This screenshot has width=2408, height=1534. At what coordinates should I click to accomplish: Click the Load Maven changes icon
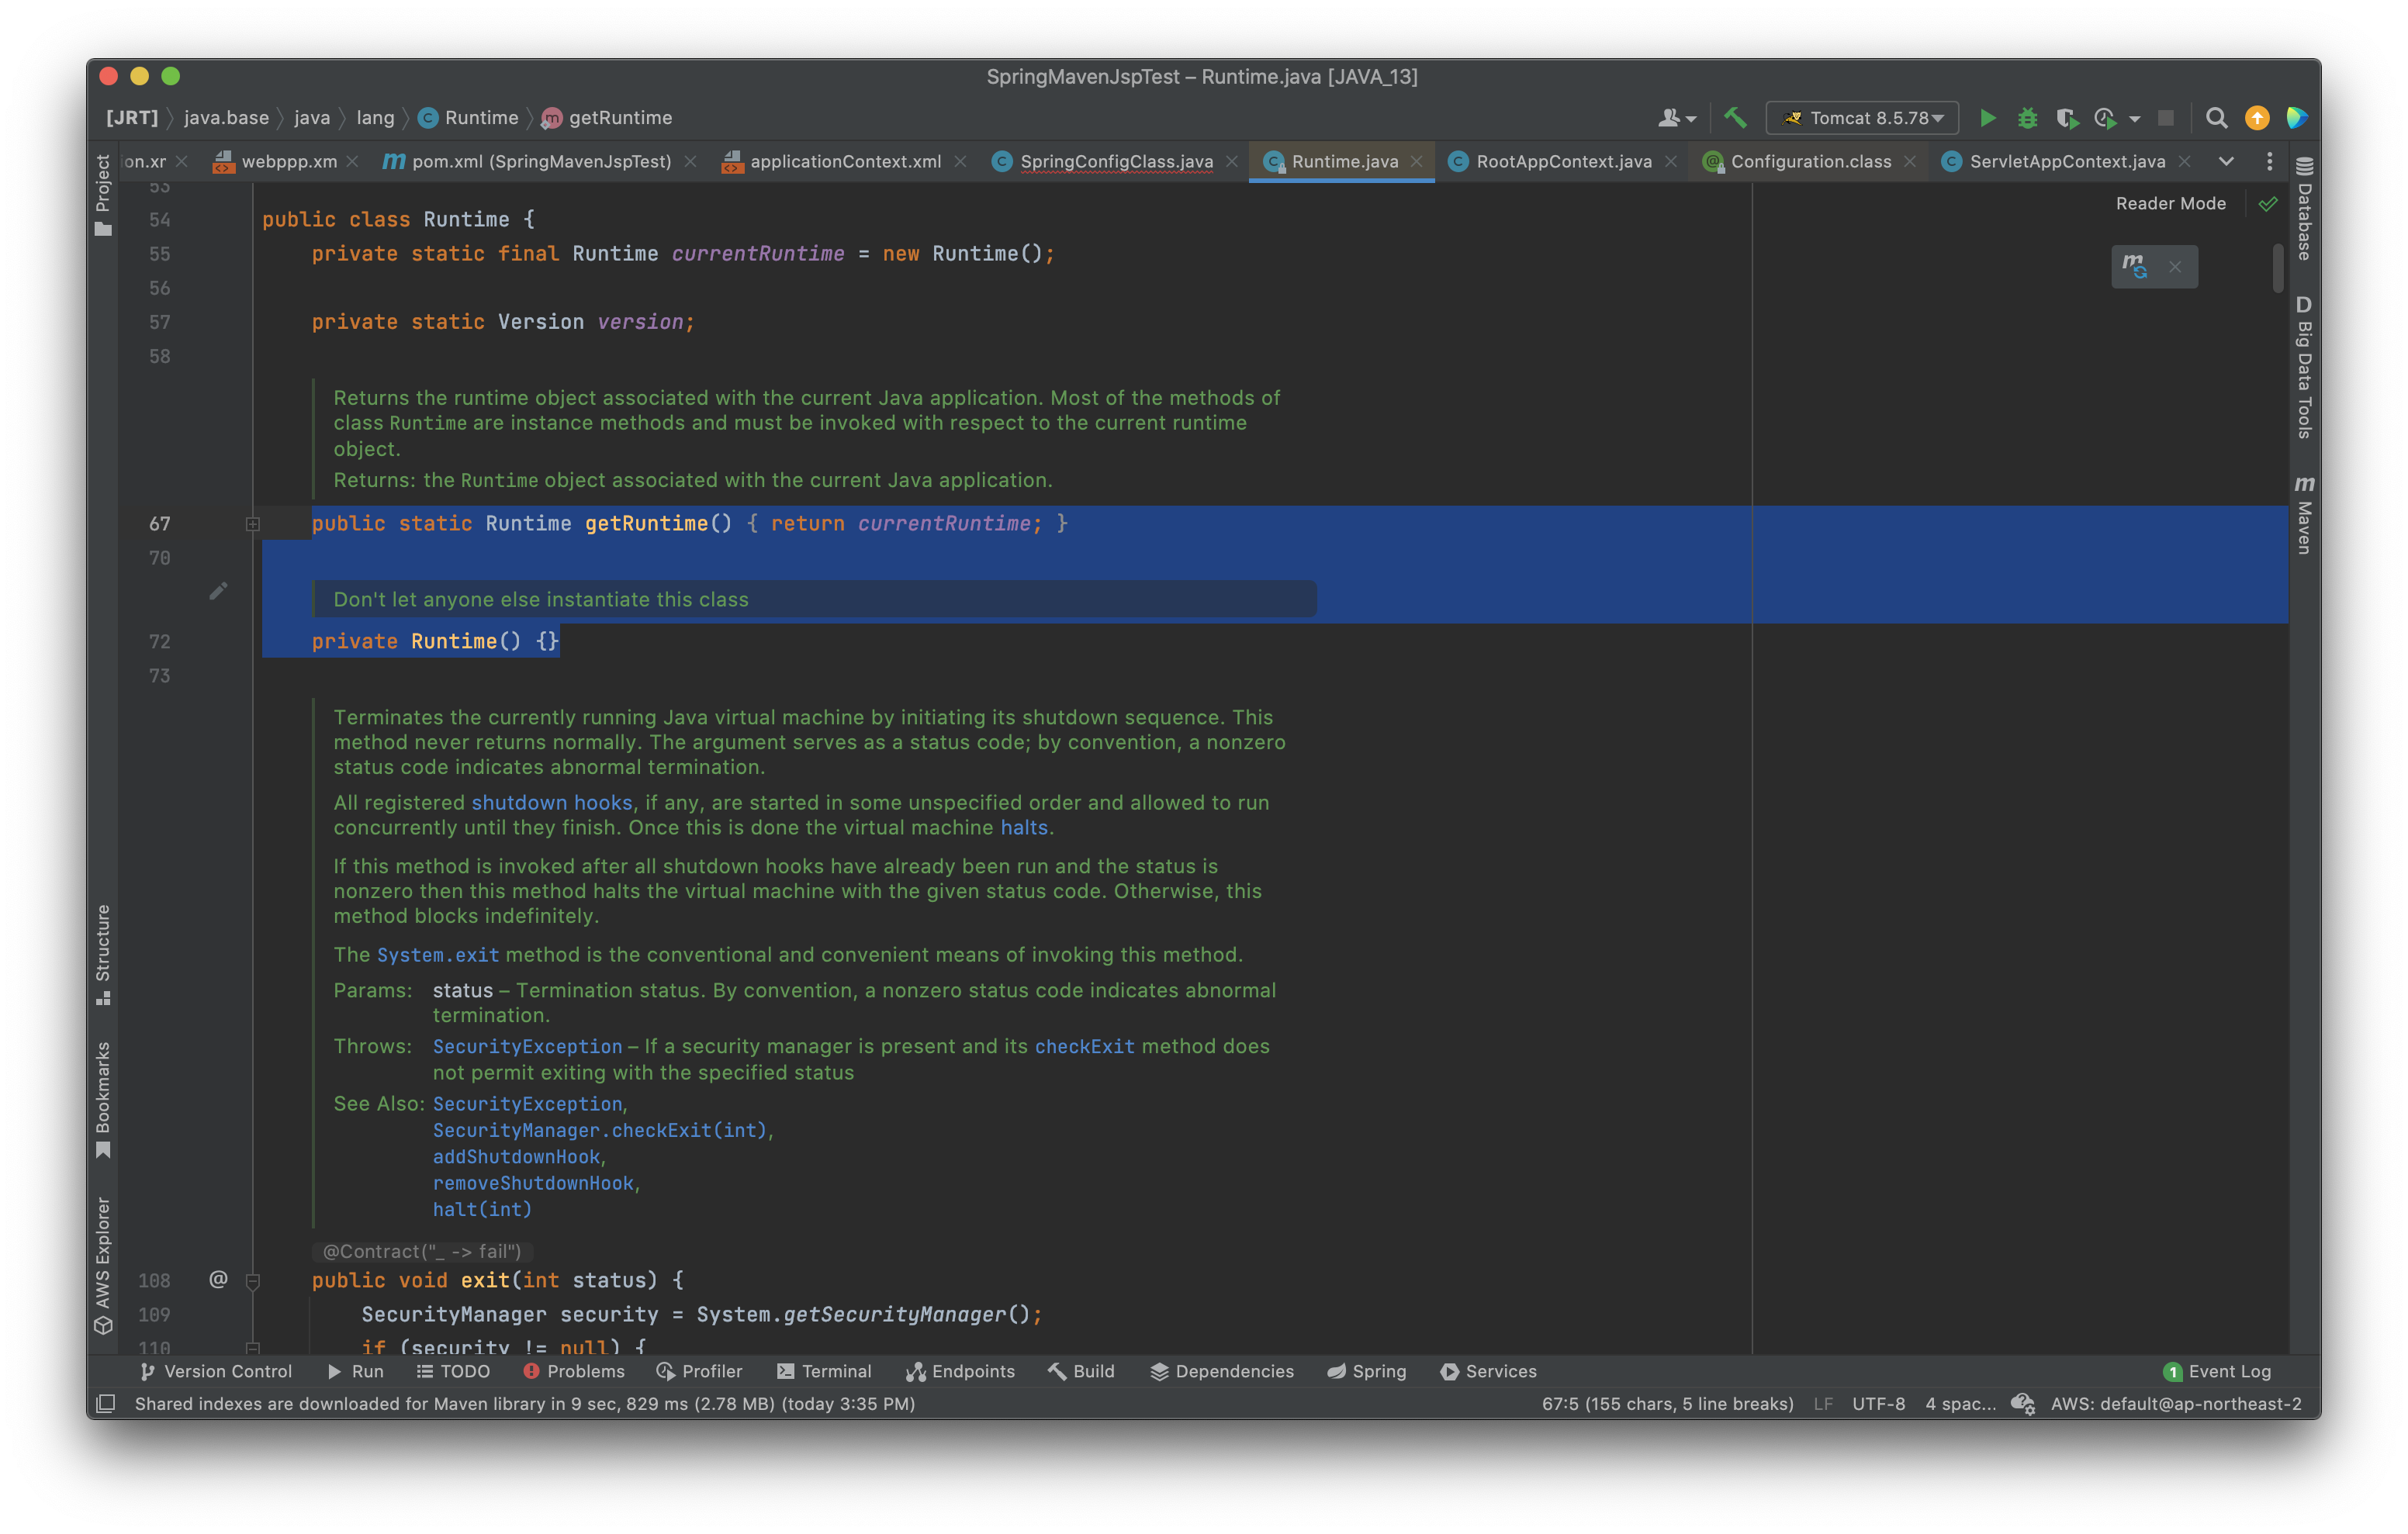click(x=2135, y=266)
